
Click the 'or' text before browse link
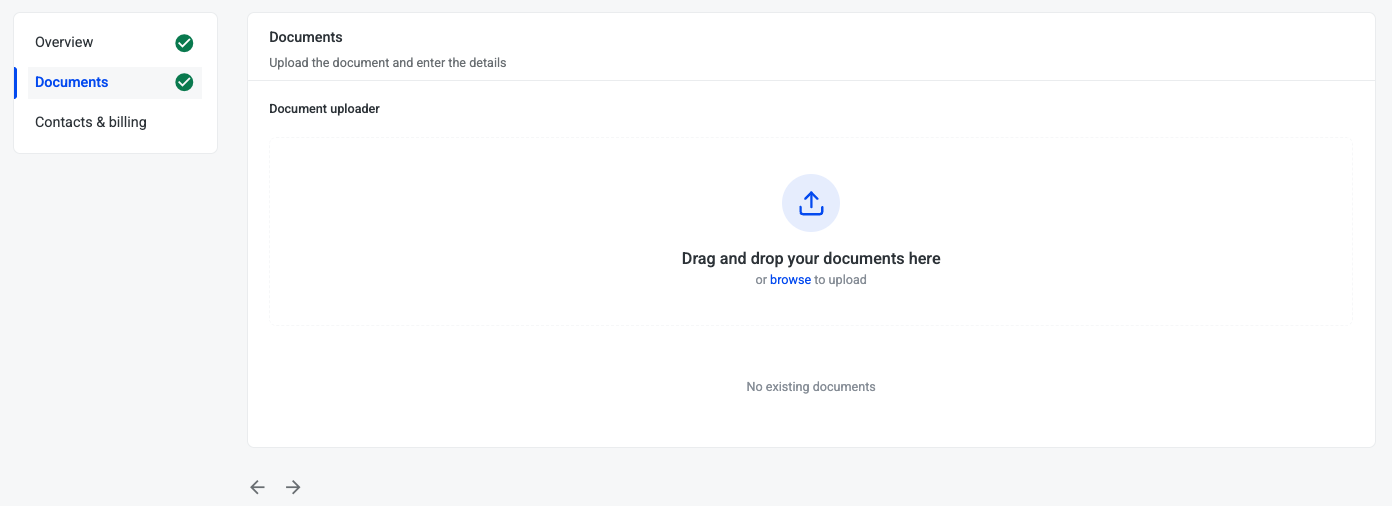tap(761, 280)
